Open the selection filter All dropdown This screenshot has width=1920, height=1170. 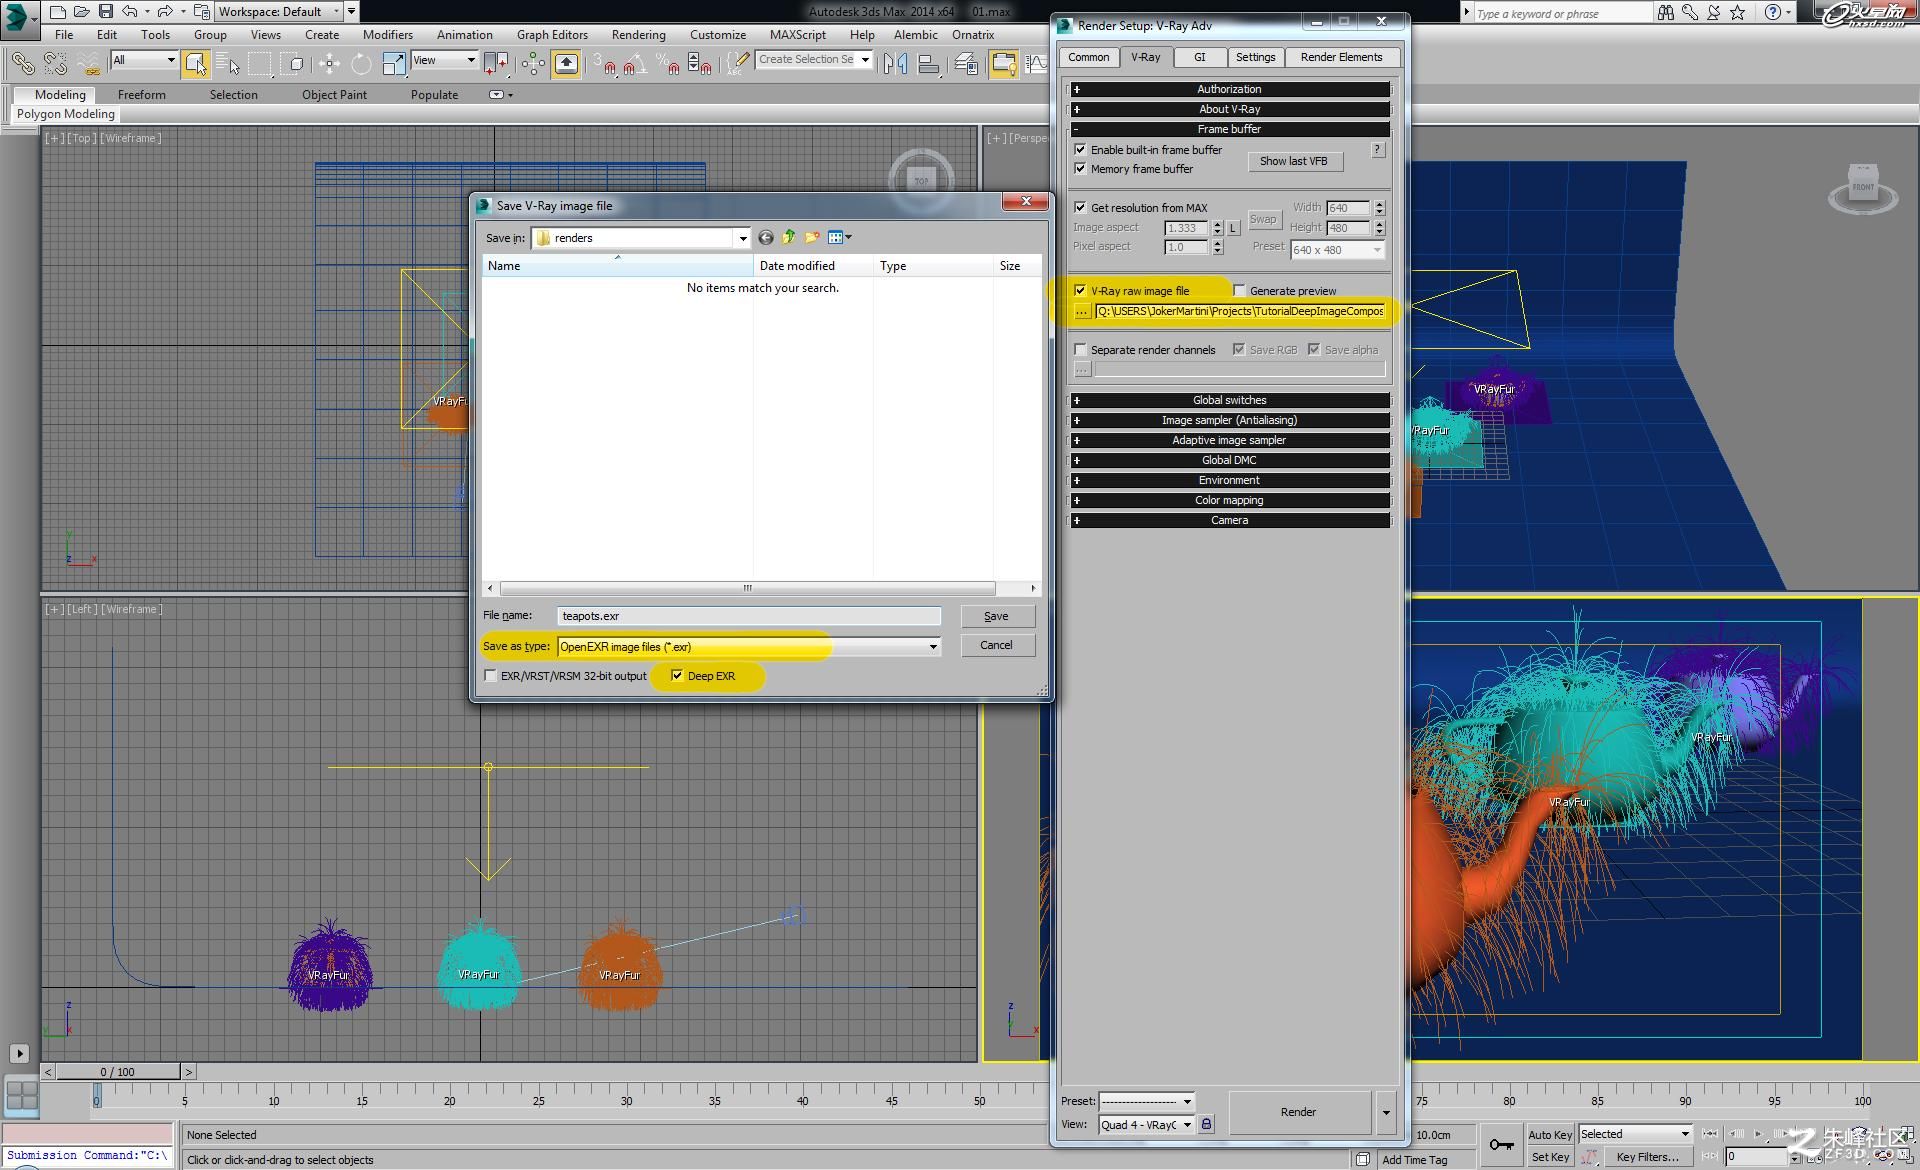(144, 60)
